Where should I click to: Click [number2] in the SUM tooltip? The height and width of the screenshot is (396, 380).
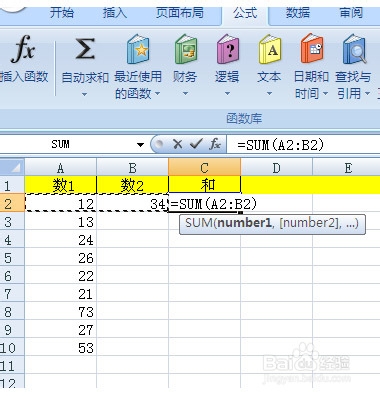(310, 223)
